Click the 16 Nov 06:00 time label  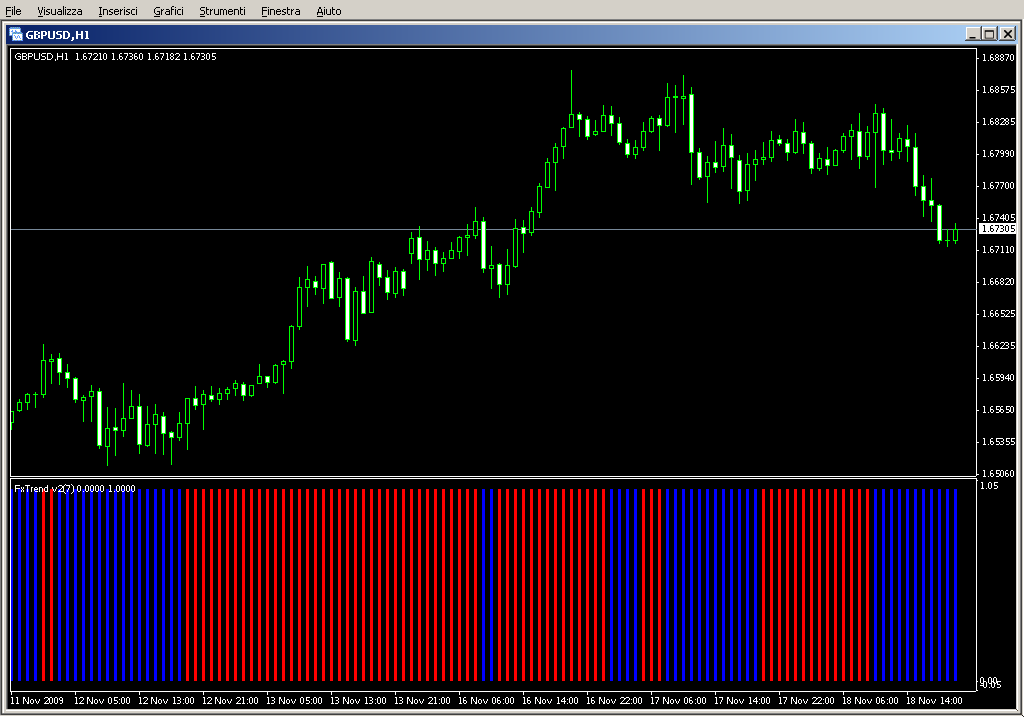point(486,701)
